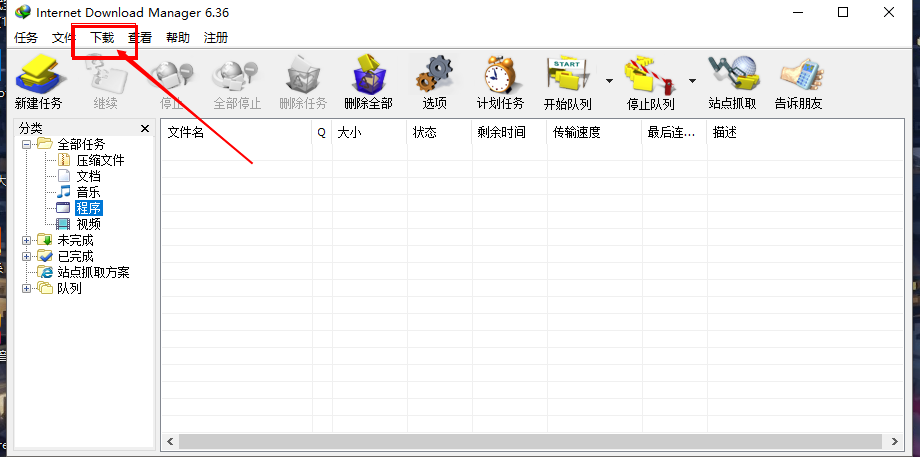Click the 删除全部 delete all icon

(368, 82)
